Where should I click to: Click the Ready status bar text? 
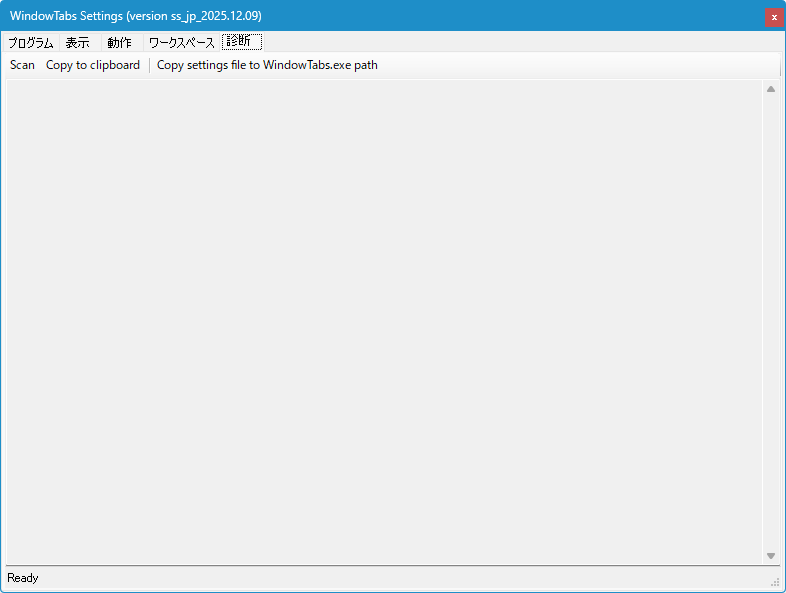23,578
